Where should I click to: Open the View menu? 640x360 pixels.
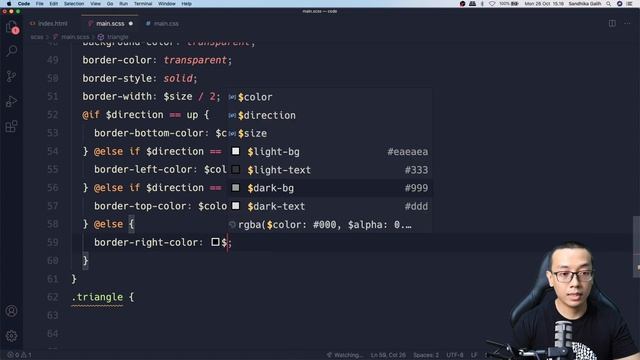click(x=96, y=4)
